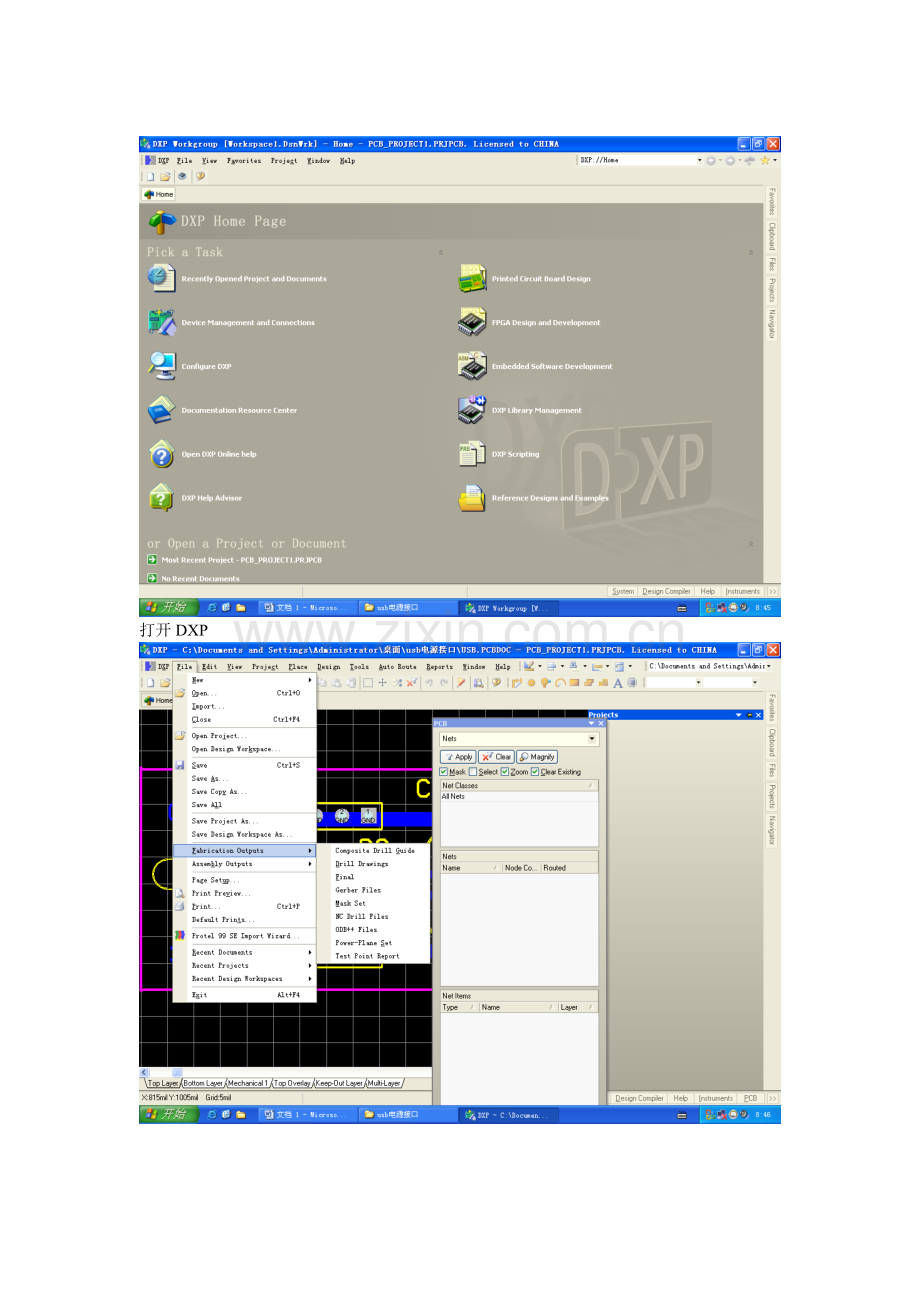Click the Configure DXP monitor icon
This screenshot has width=920, height=1302.
pyautogui.click(x=162, y=366)
